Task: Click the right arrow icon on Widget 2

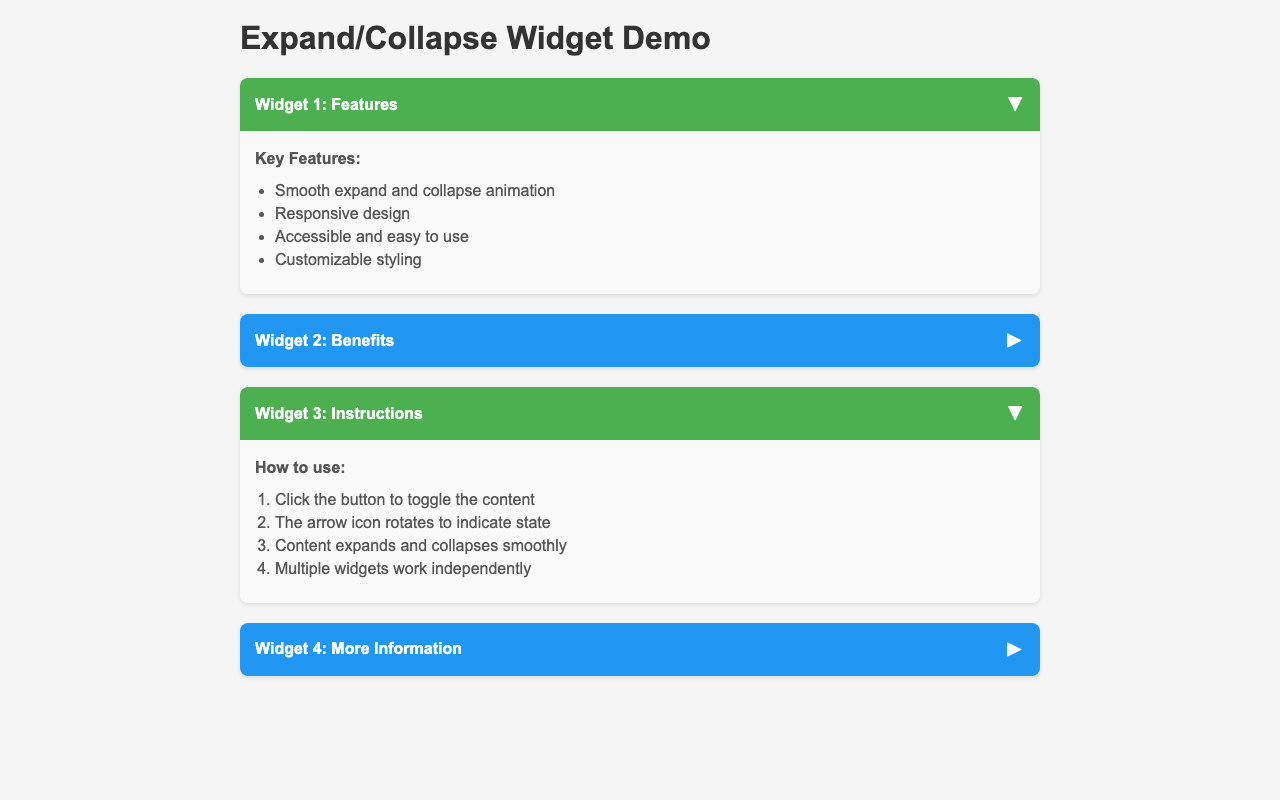Action: (1014, 340)
